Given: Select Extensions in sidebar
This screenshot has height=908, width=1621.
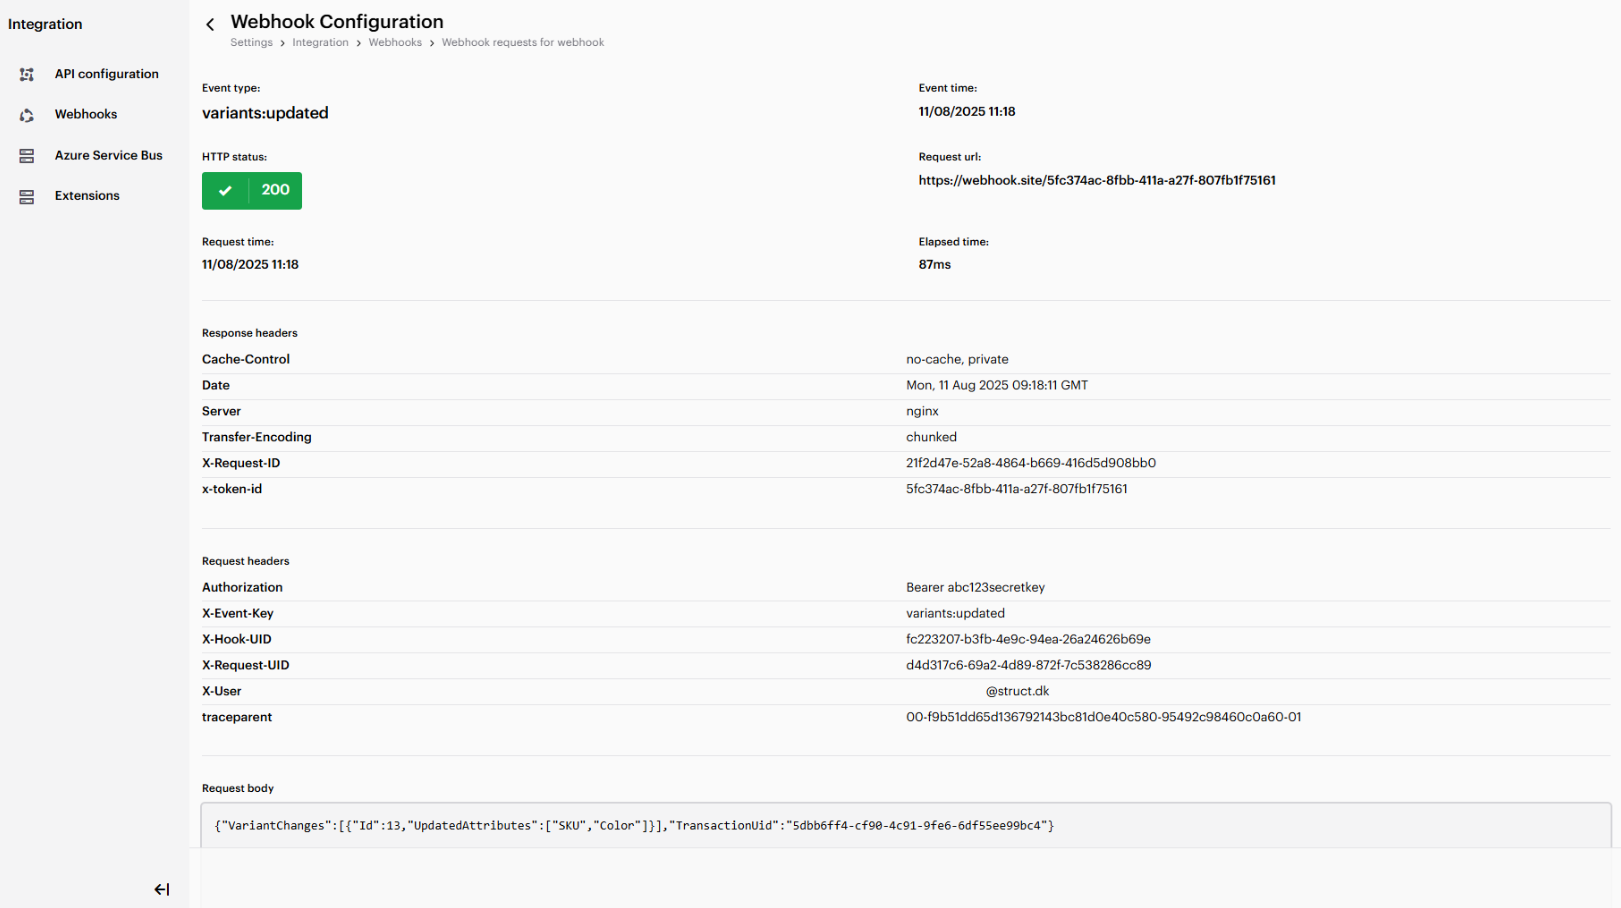Looking at the screenshot, I should coord(87,196).
